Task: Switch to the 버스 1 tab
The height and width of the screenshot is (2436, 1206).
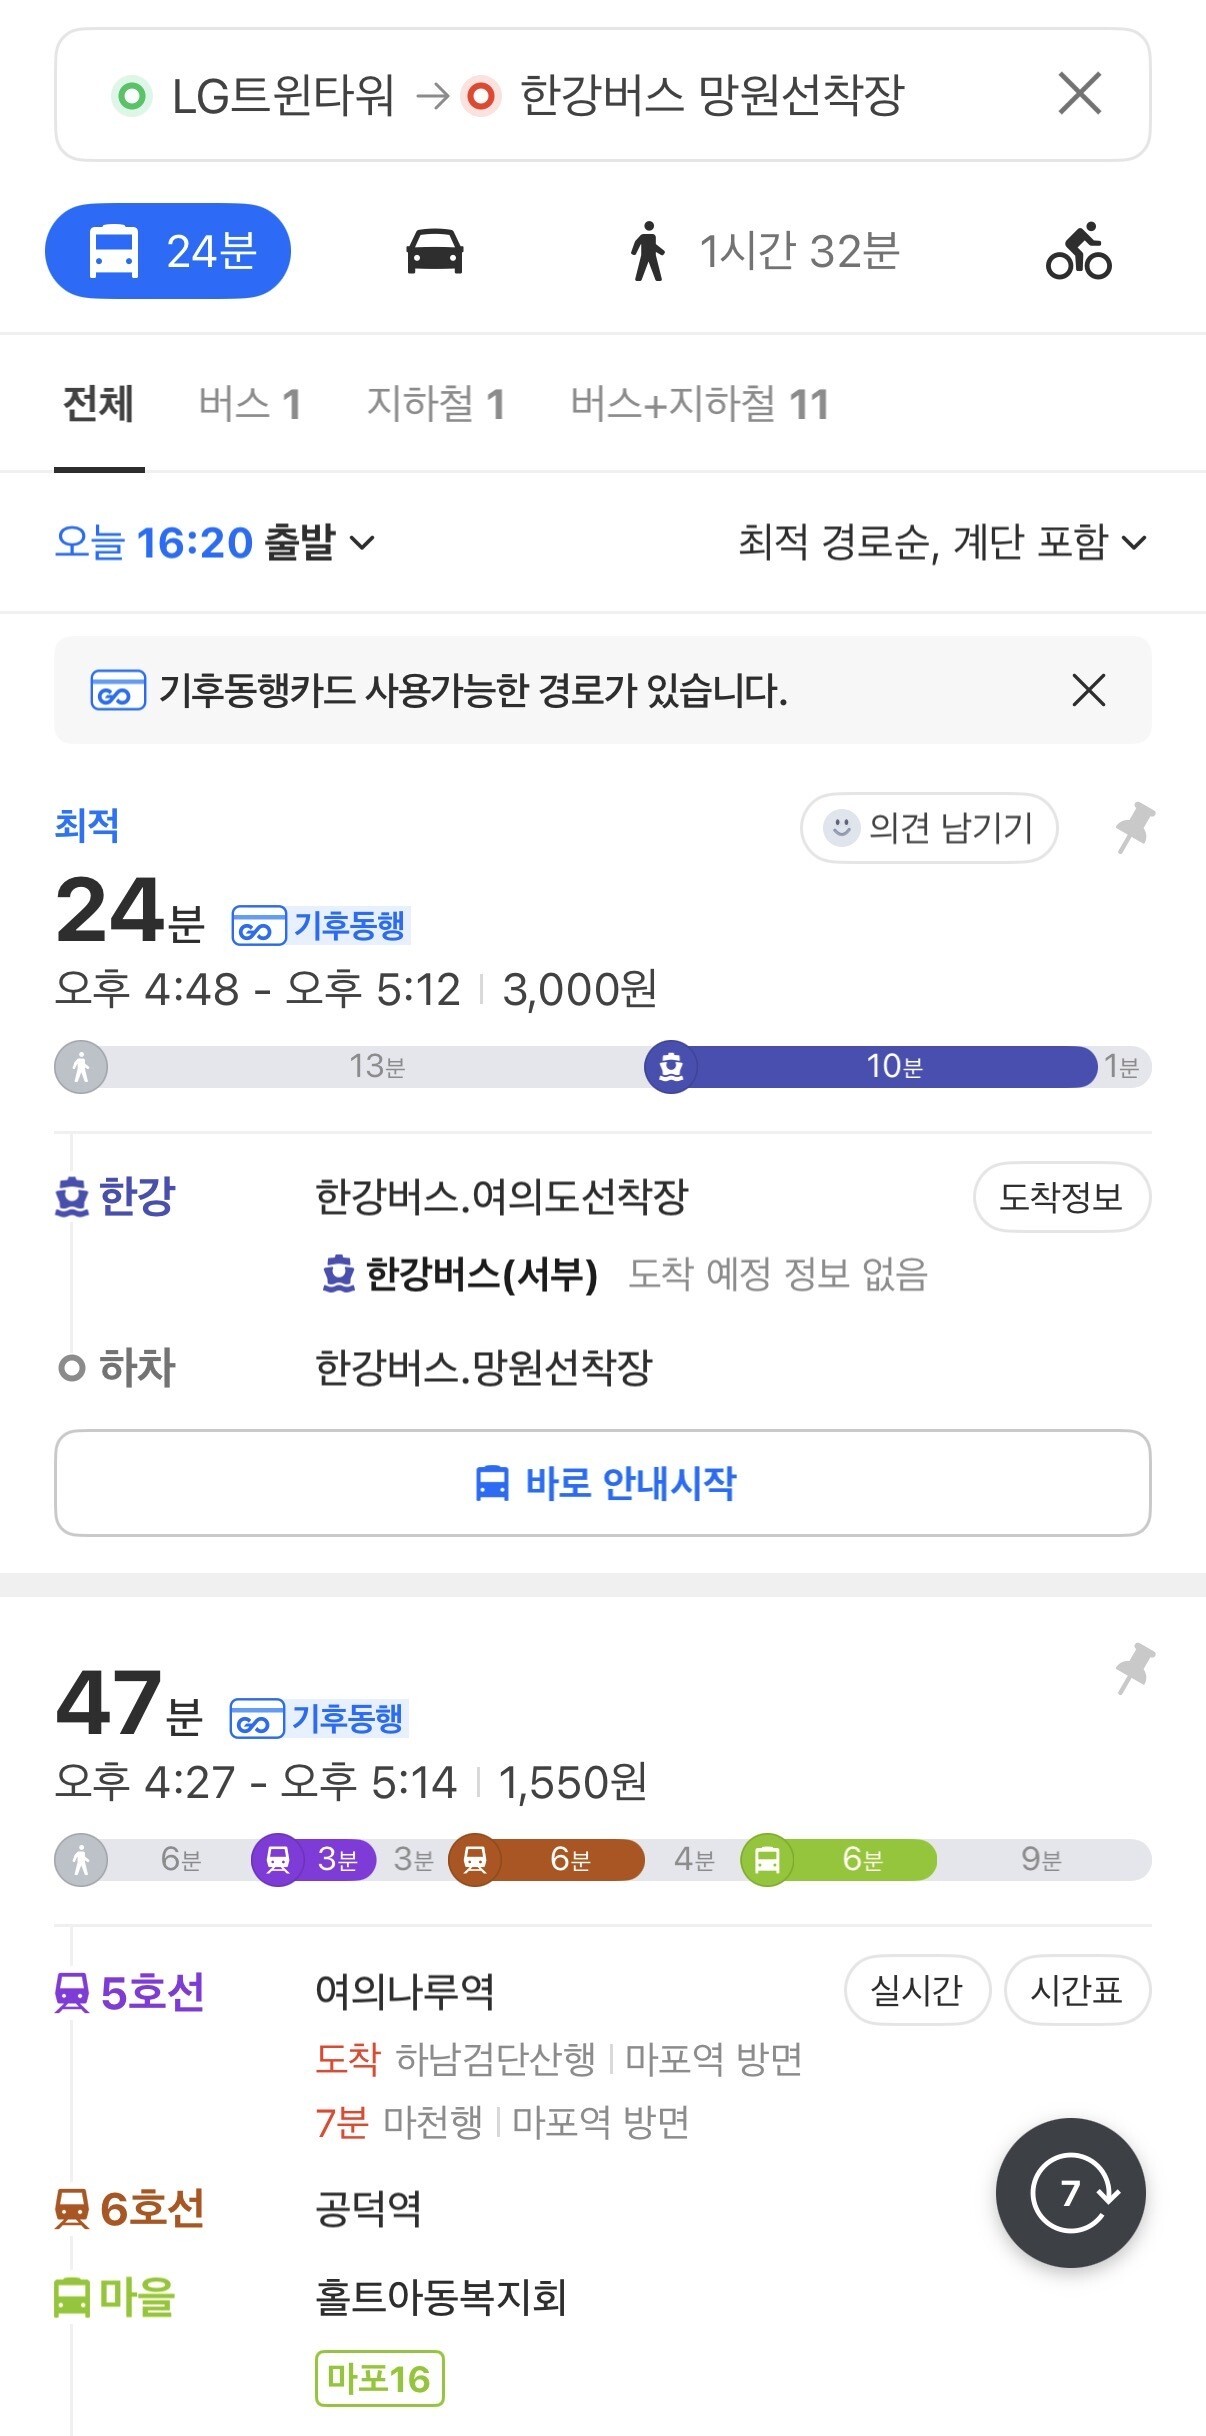Action: pos(250,404)
